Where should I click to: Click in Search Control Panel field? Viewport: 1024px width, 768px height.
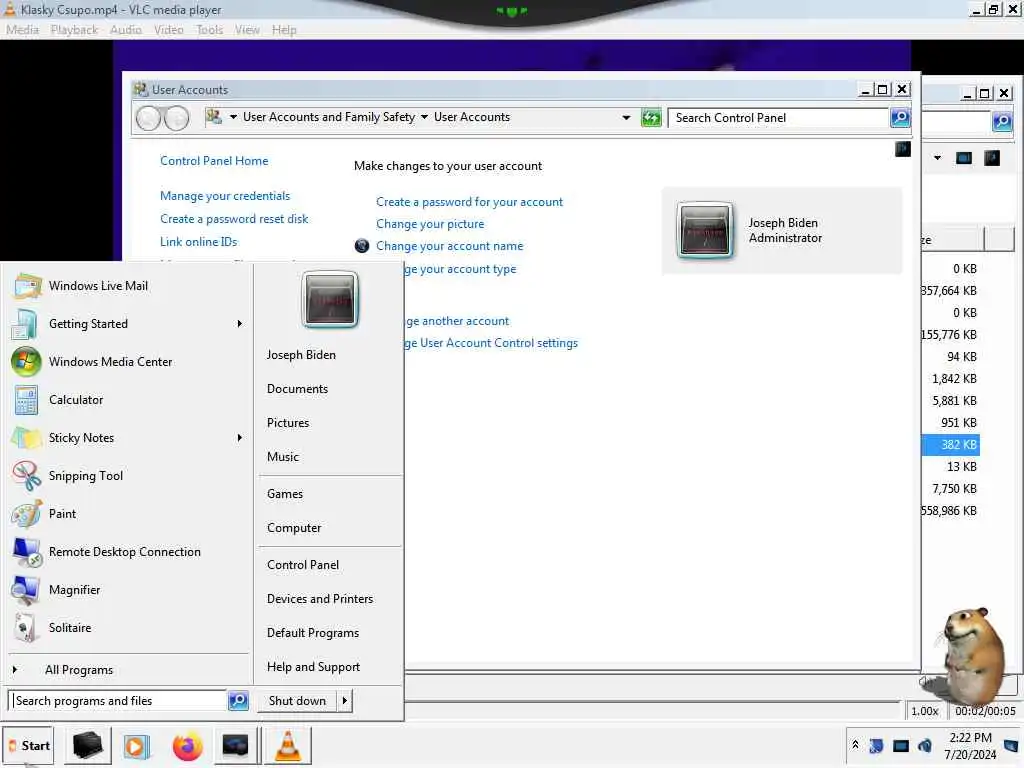point(778,118)
